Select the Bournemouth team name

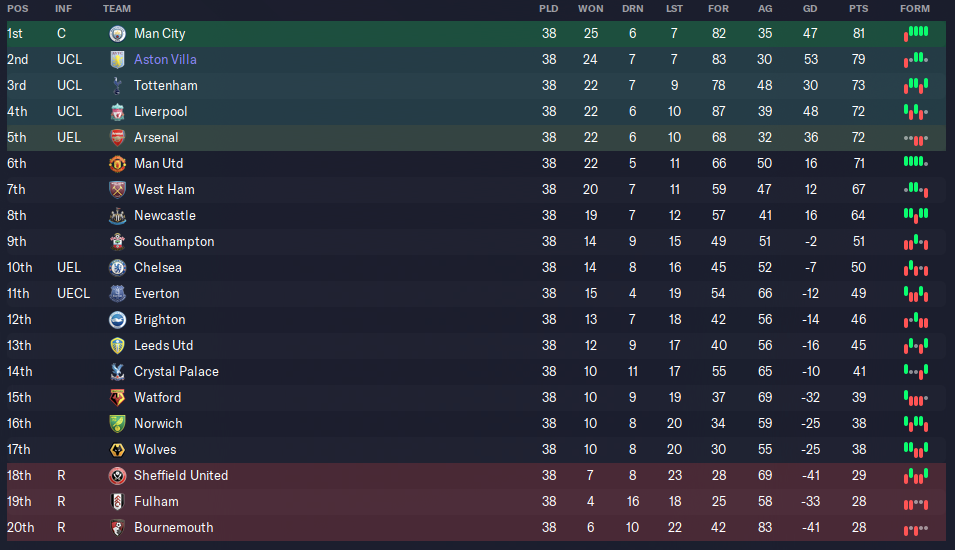click(174, 527)
